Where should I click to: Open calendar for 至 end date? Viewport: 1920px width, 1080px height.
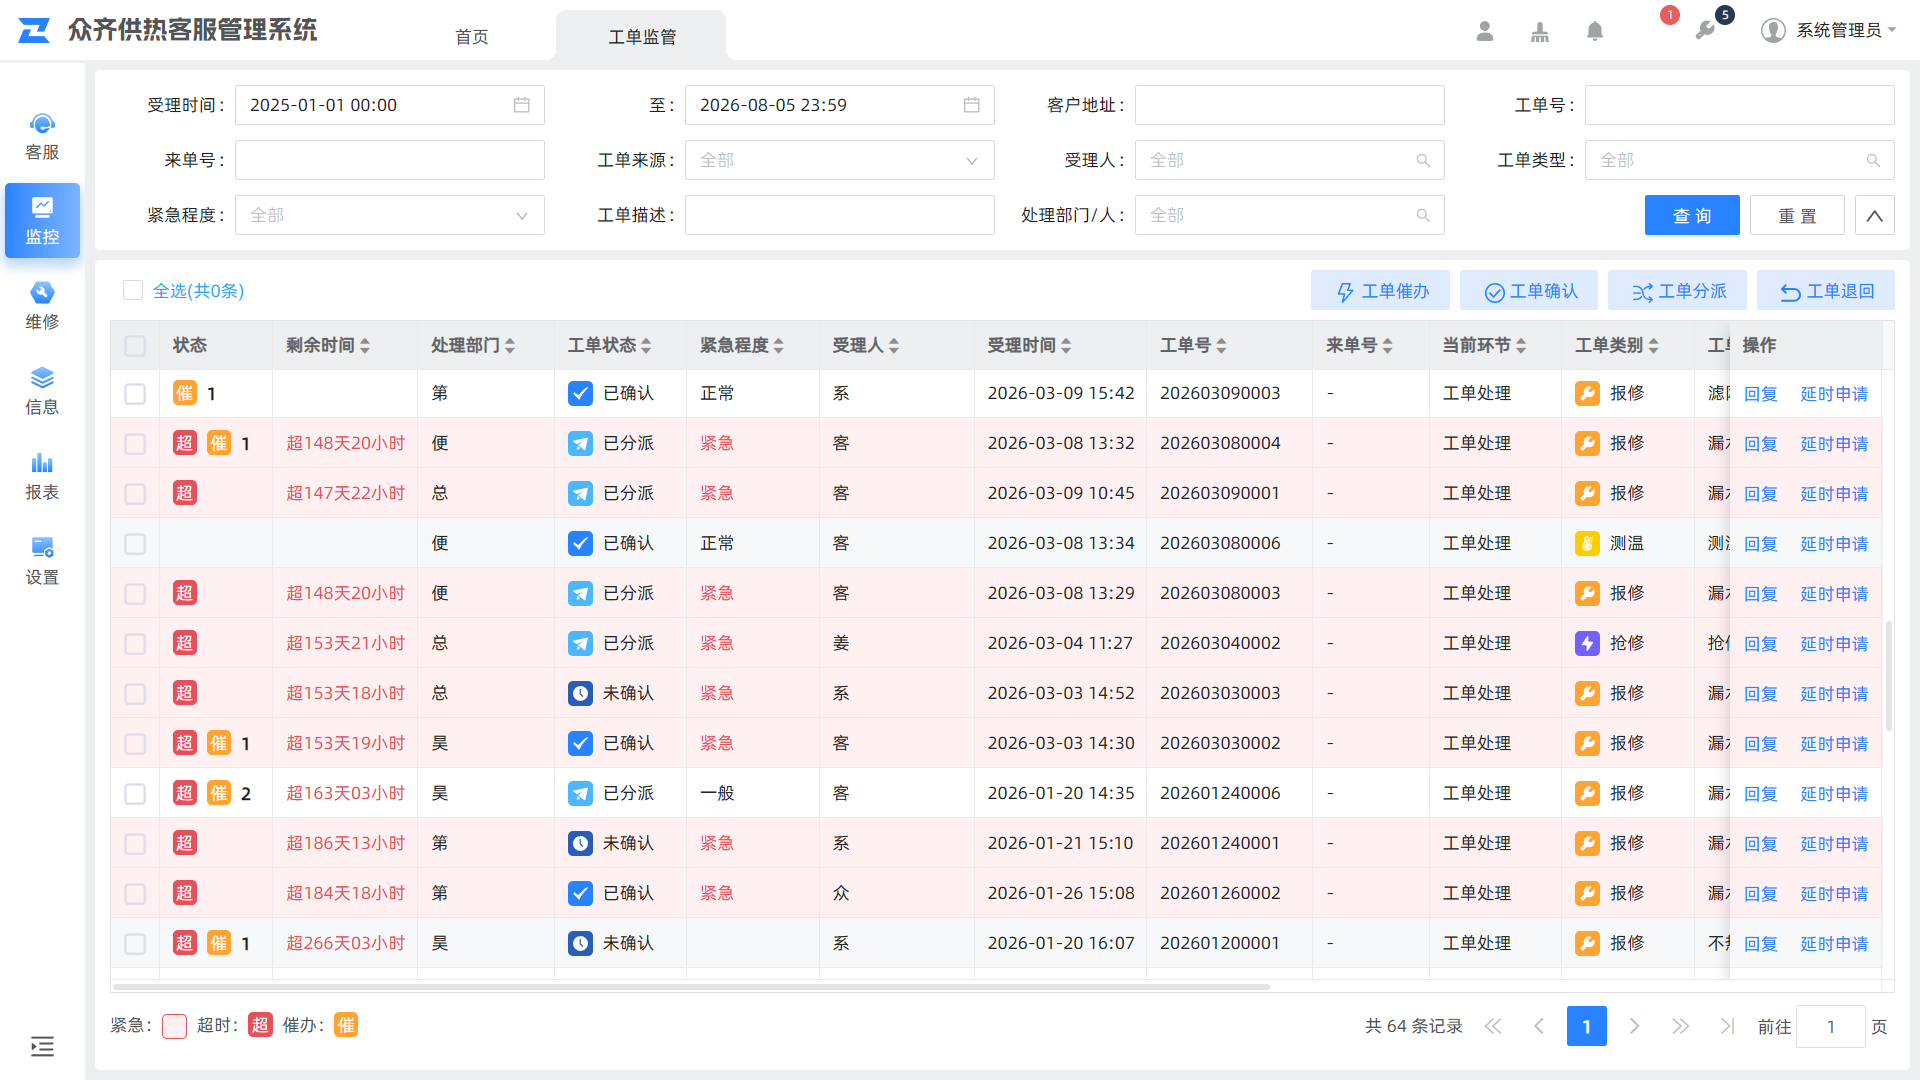coord(971,105)
